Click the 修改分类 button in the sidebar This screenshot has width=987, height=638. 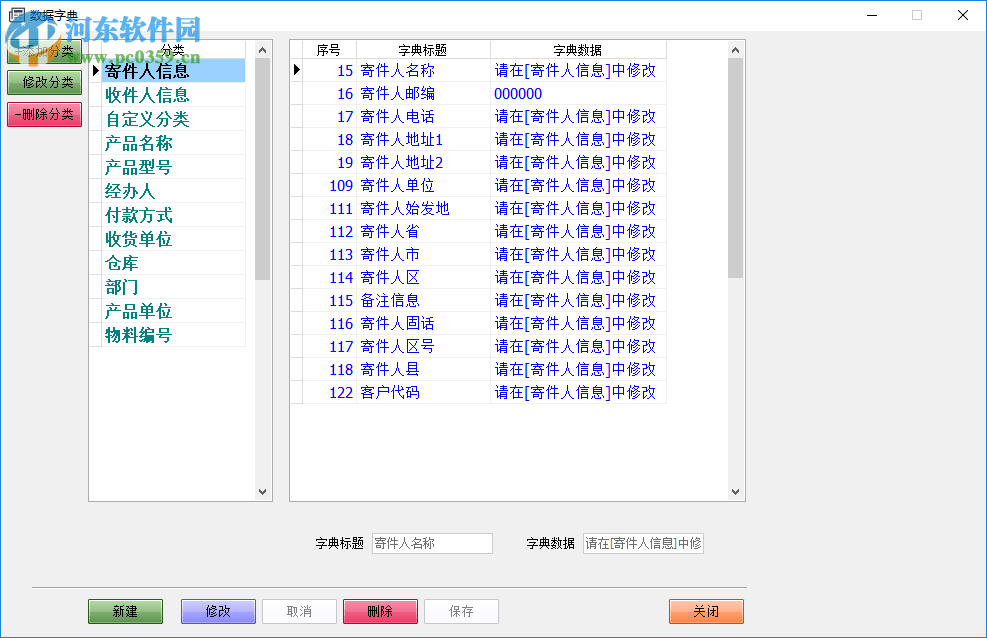pyautogui.click(x=44, y=82)
